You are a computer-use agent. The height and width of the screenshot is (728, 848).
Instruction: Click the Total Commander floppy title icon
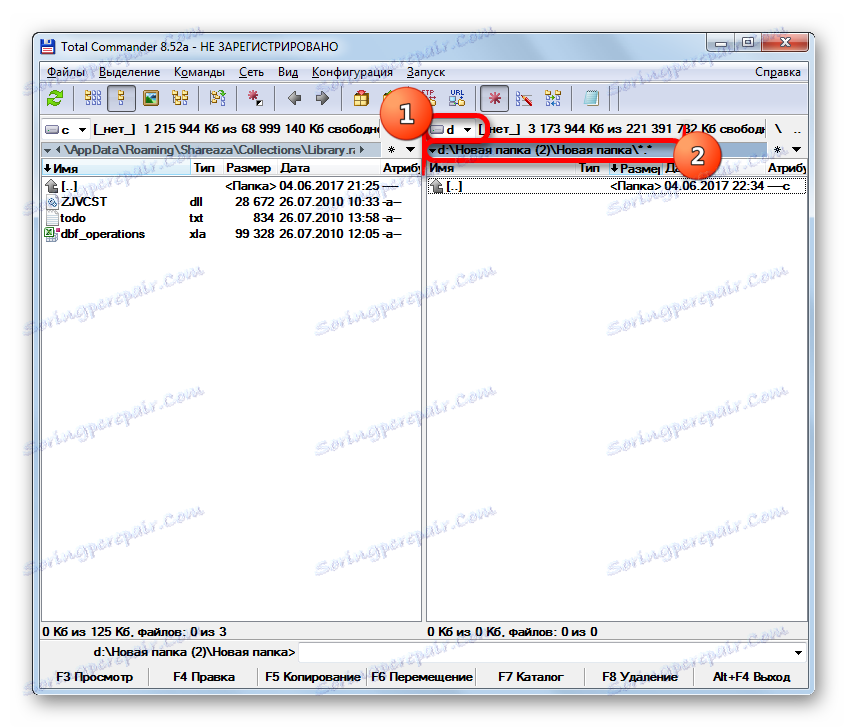click(x=48, y=47)
